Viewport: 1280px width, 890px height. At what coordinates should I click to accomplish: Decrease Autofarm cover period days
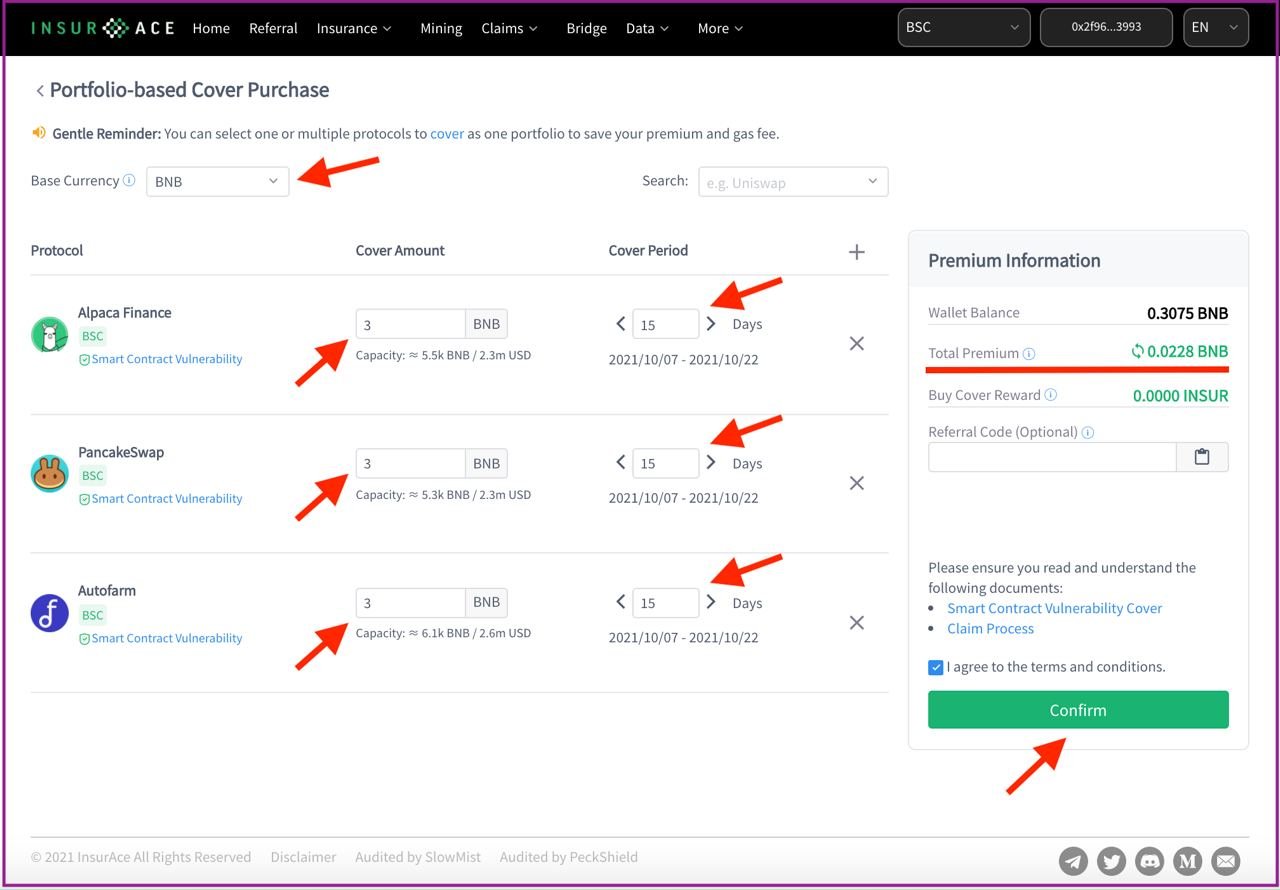point(621,602)
